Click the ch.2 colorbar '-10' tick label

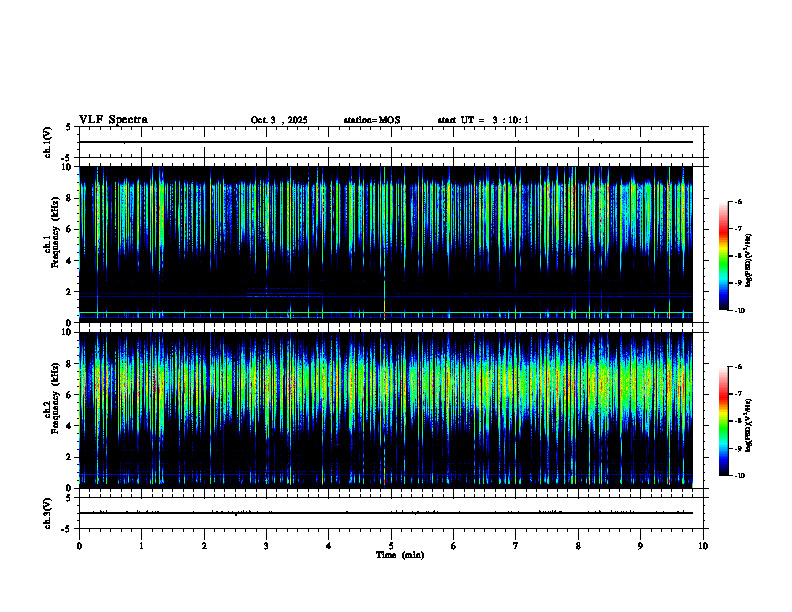[x=739, y=476]
